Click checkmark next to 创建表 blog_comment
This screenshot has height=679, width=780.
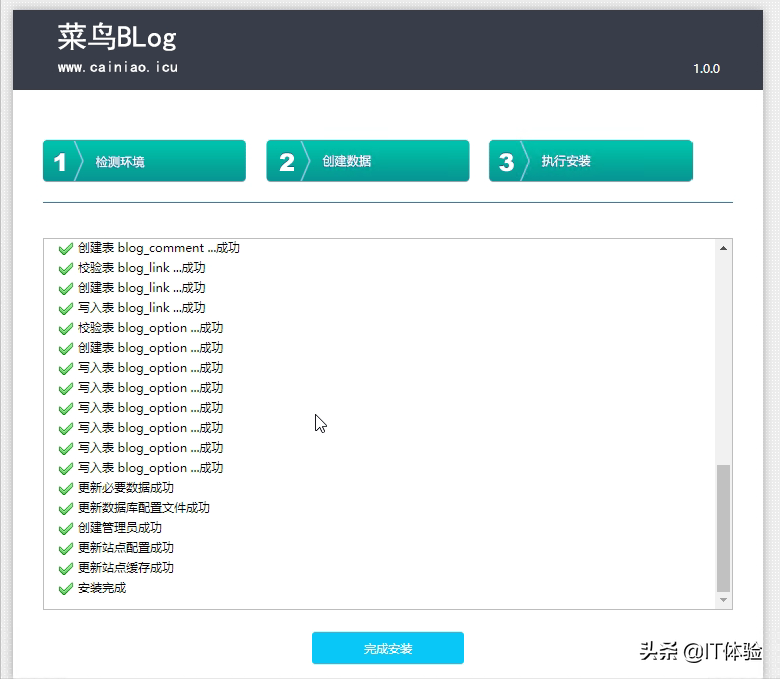[66, 248]
